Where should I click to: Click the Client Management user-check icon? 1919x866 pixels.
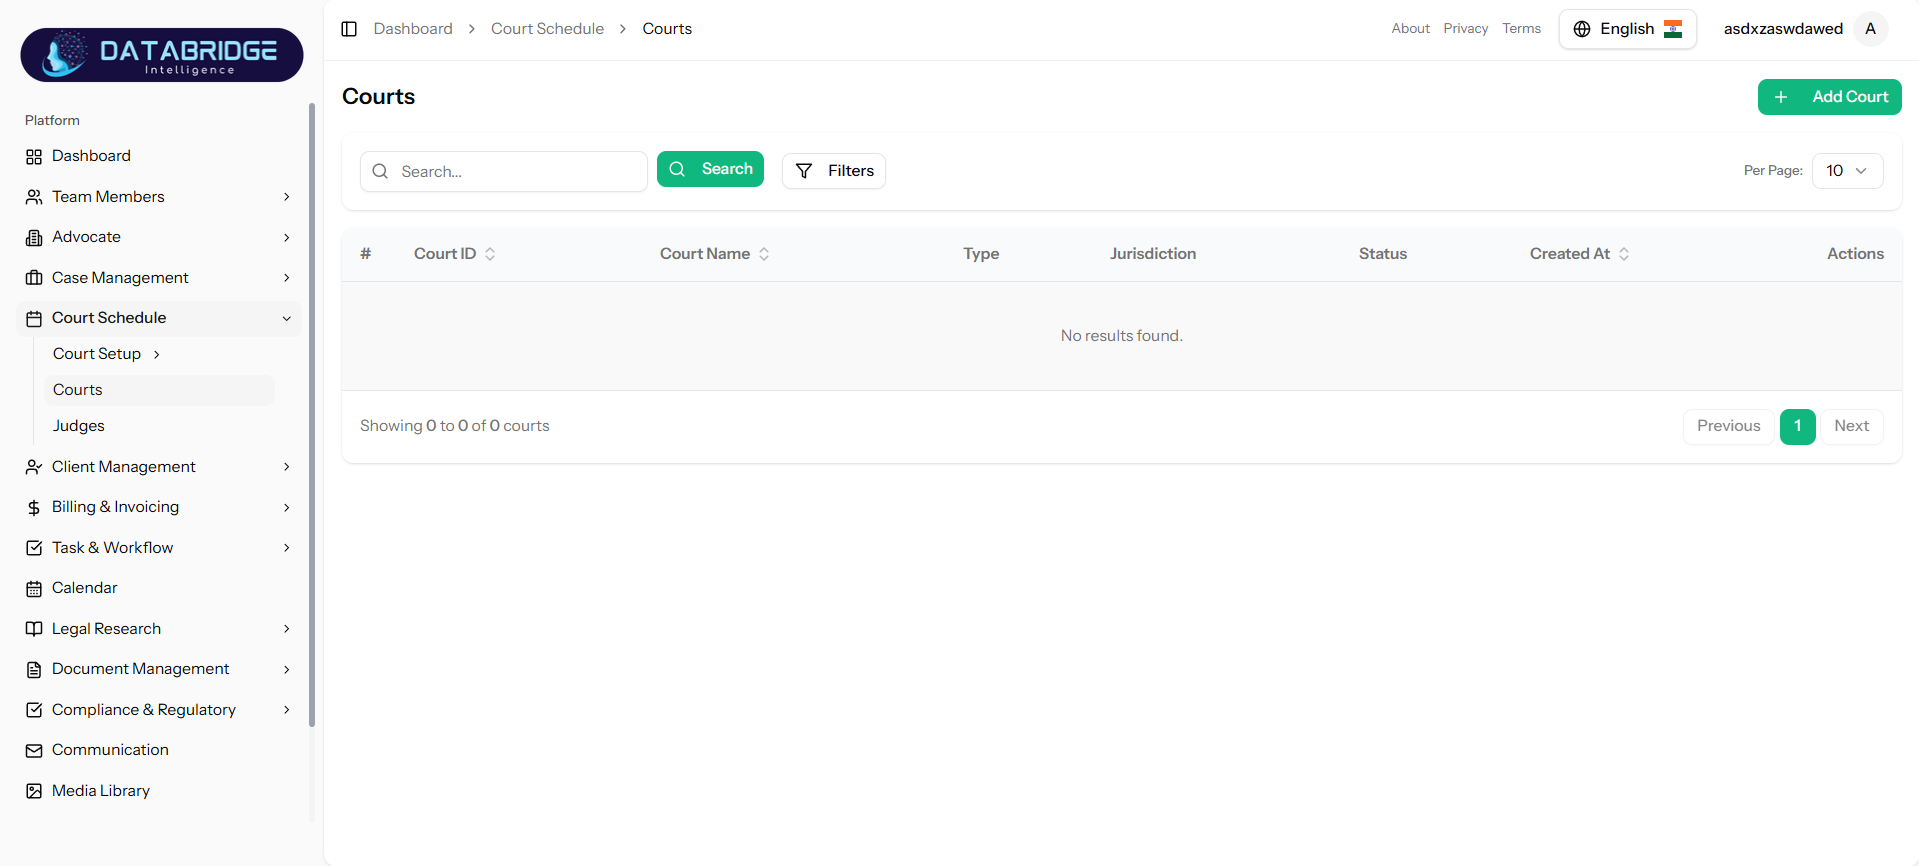[34, 467]
